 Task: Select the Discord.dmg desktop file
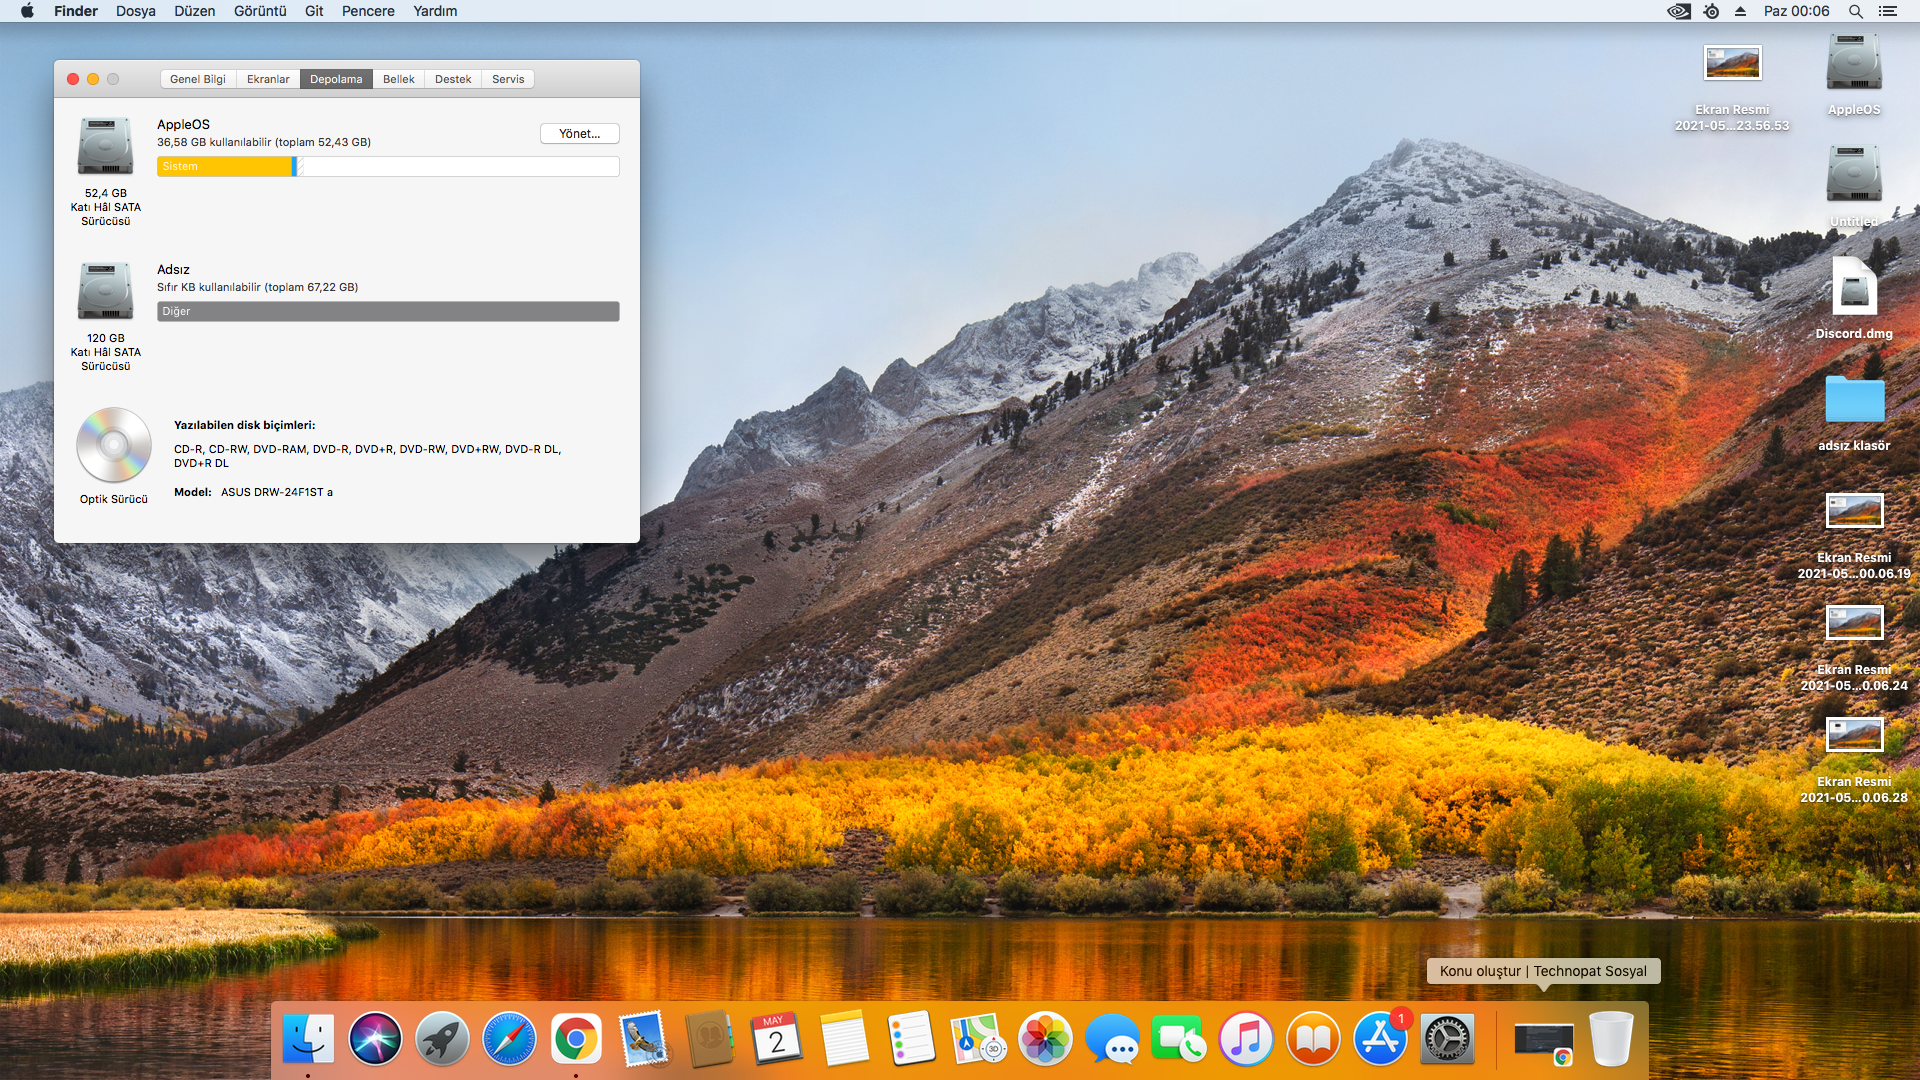[1854, 287]
